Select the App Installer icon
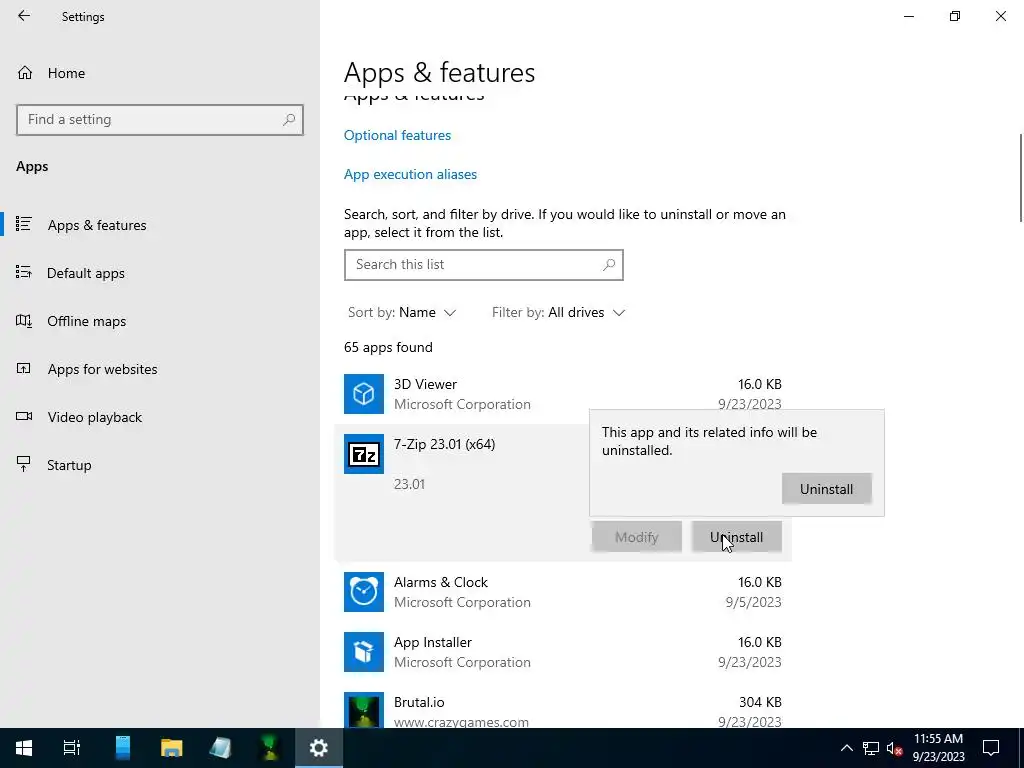The height and width of the screenshot is (768, 1024). pos(364,652)
